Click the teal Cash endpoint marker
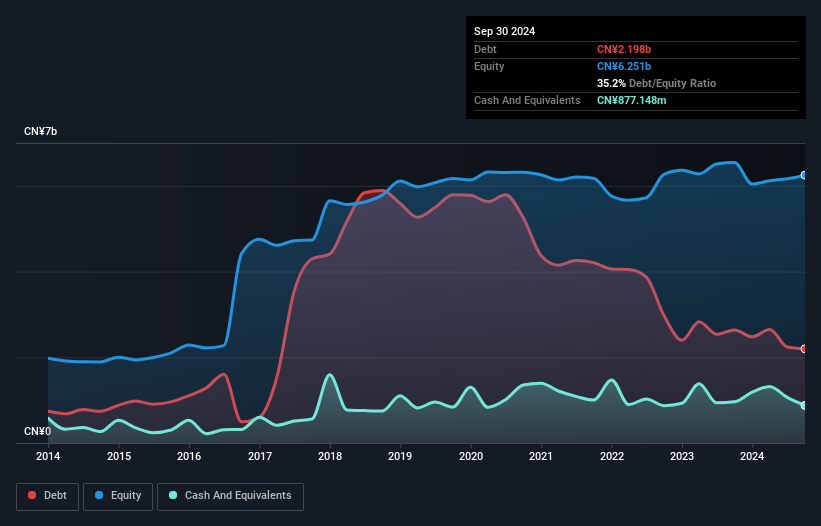The image size is (821, 526). (x=804, y=406)
